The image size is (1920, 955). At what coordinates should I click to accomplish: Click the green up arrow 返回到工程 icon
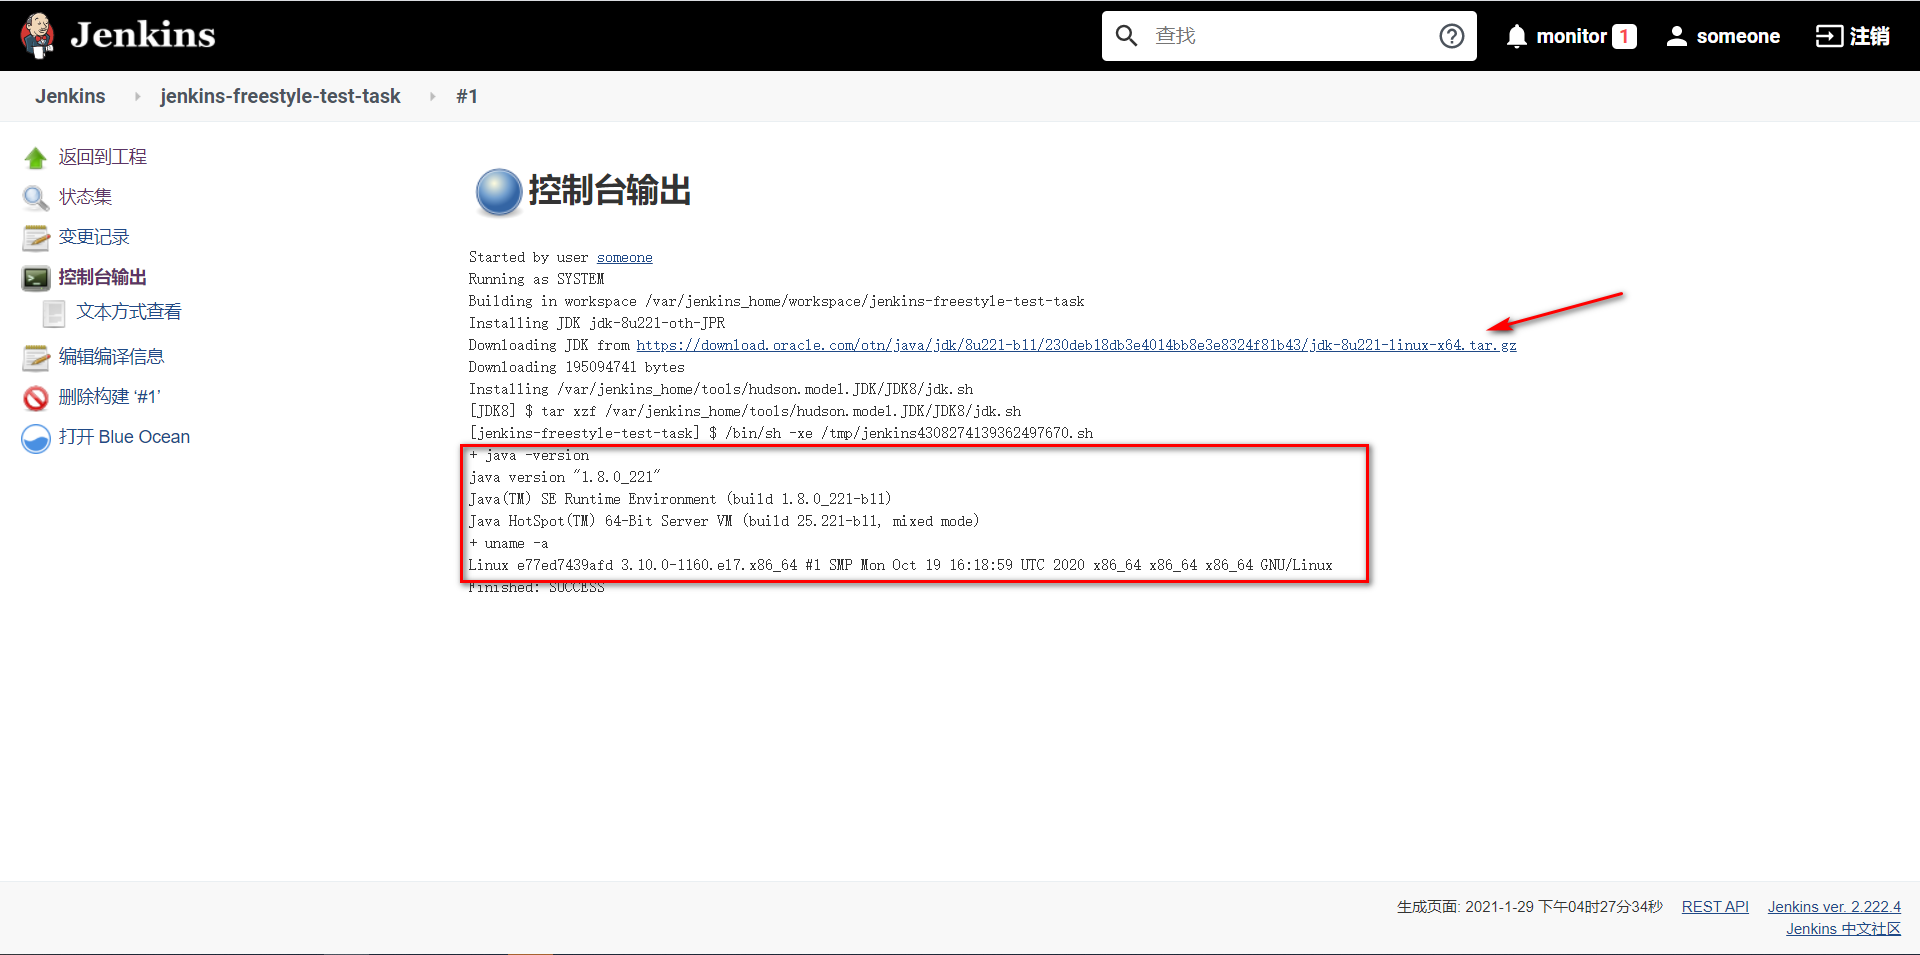click(36, 158)
